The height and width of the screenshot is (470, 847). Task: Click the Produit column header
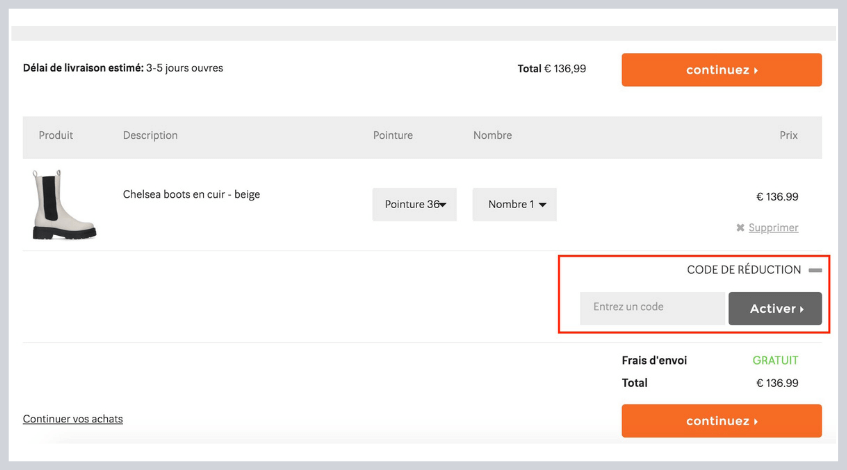point(56,135)
